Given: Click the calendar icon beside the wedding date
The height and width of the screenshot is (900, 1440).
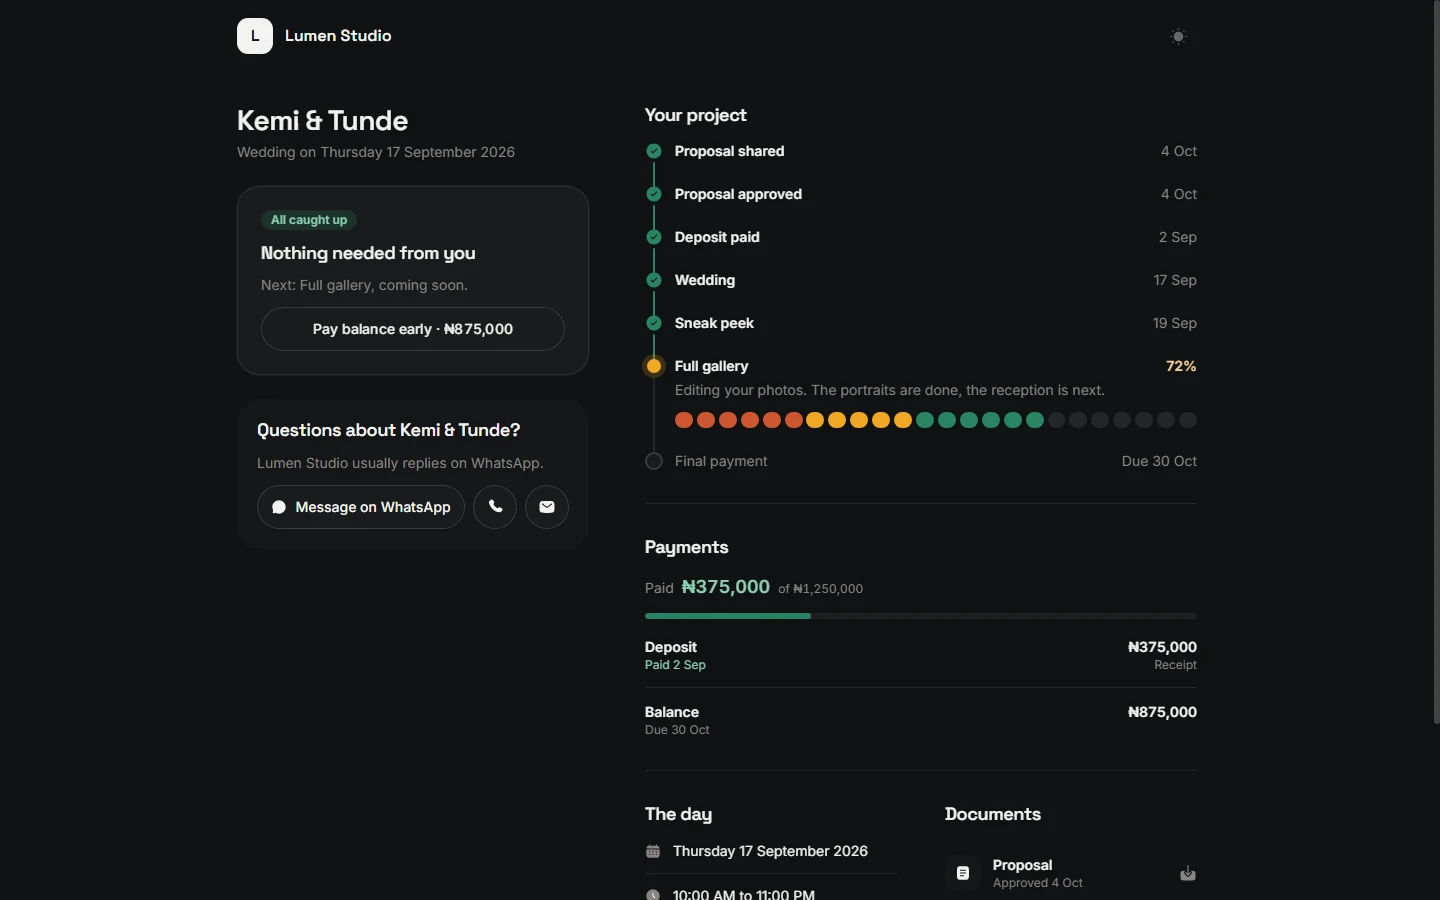Looking at the screenshot, I should click(x=653, y=852).
